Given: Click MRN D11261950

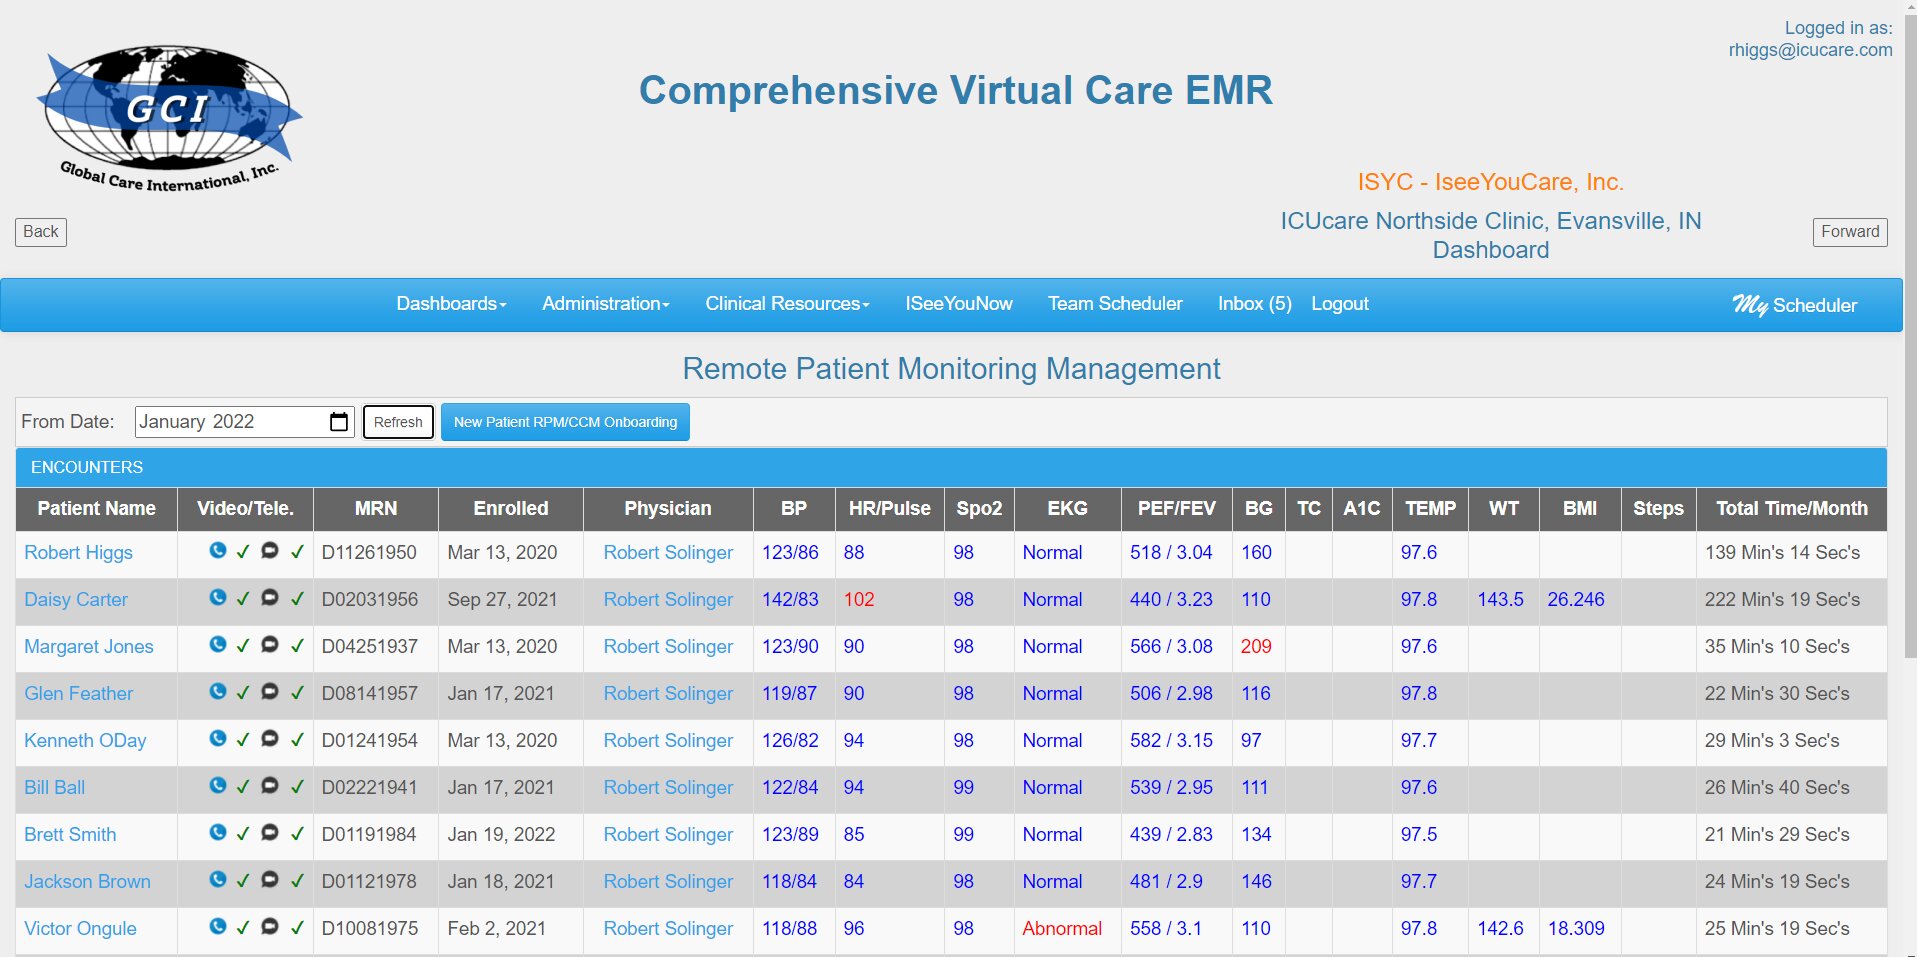Looking at the screenshot, I should pos(369,553).
